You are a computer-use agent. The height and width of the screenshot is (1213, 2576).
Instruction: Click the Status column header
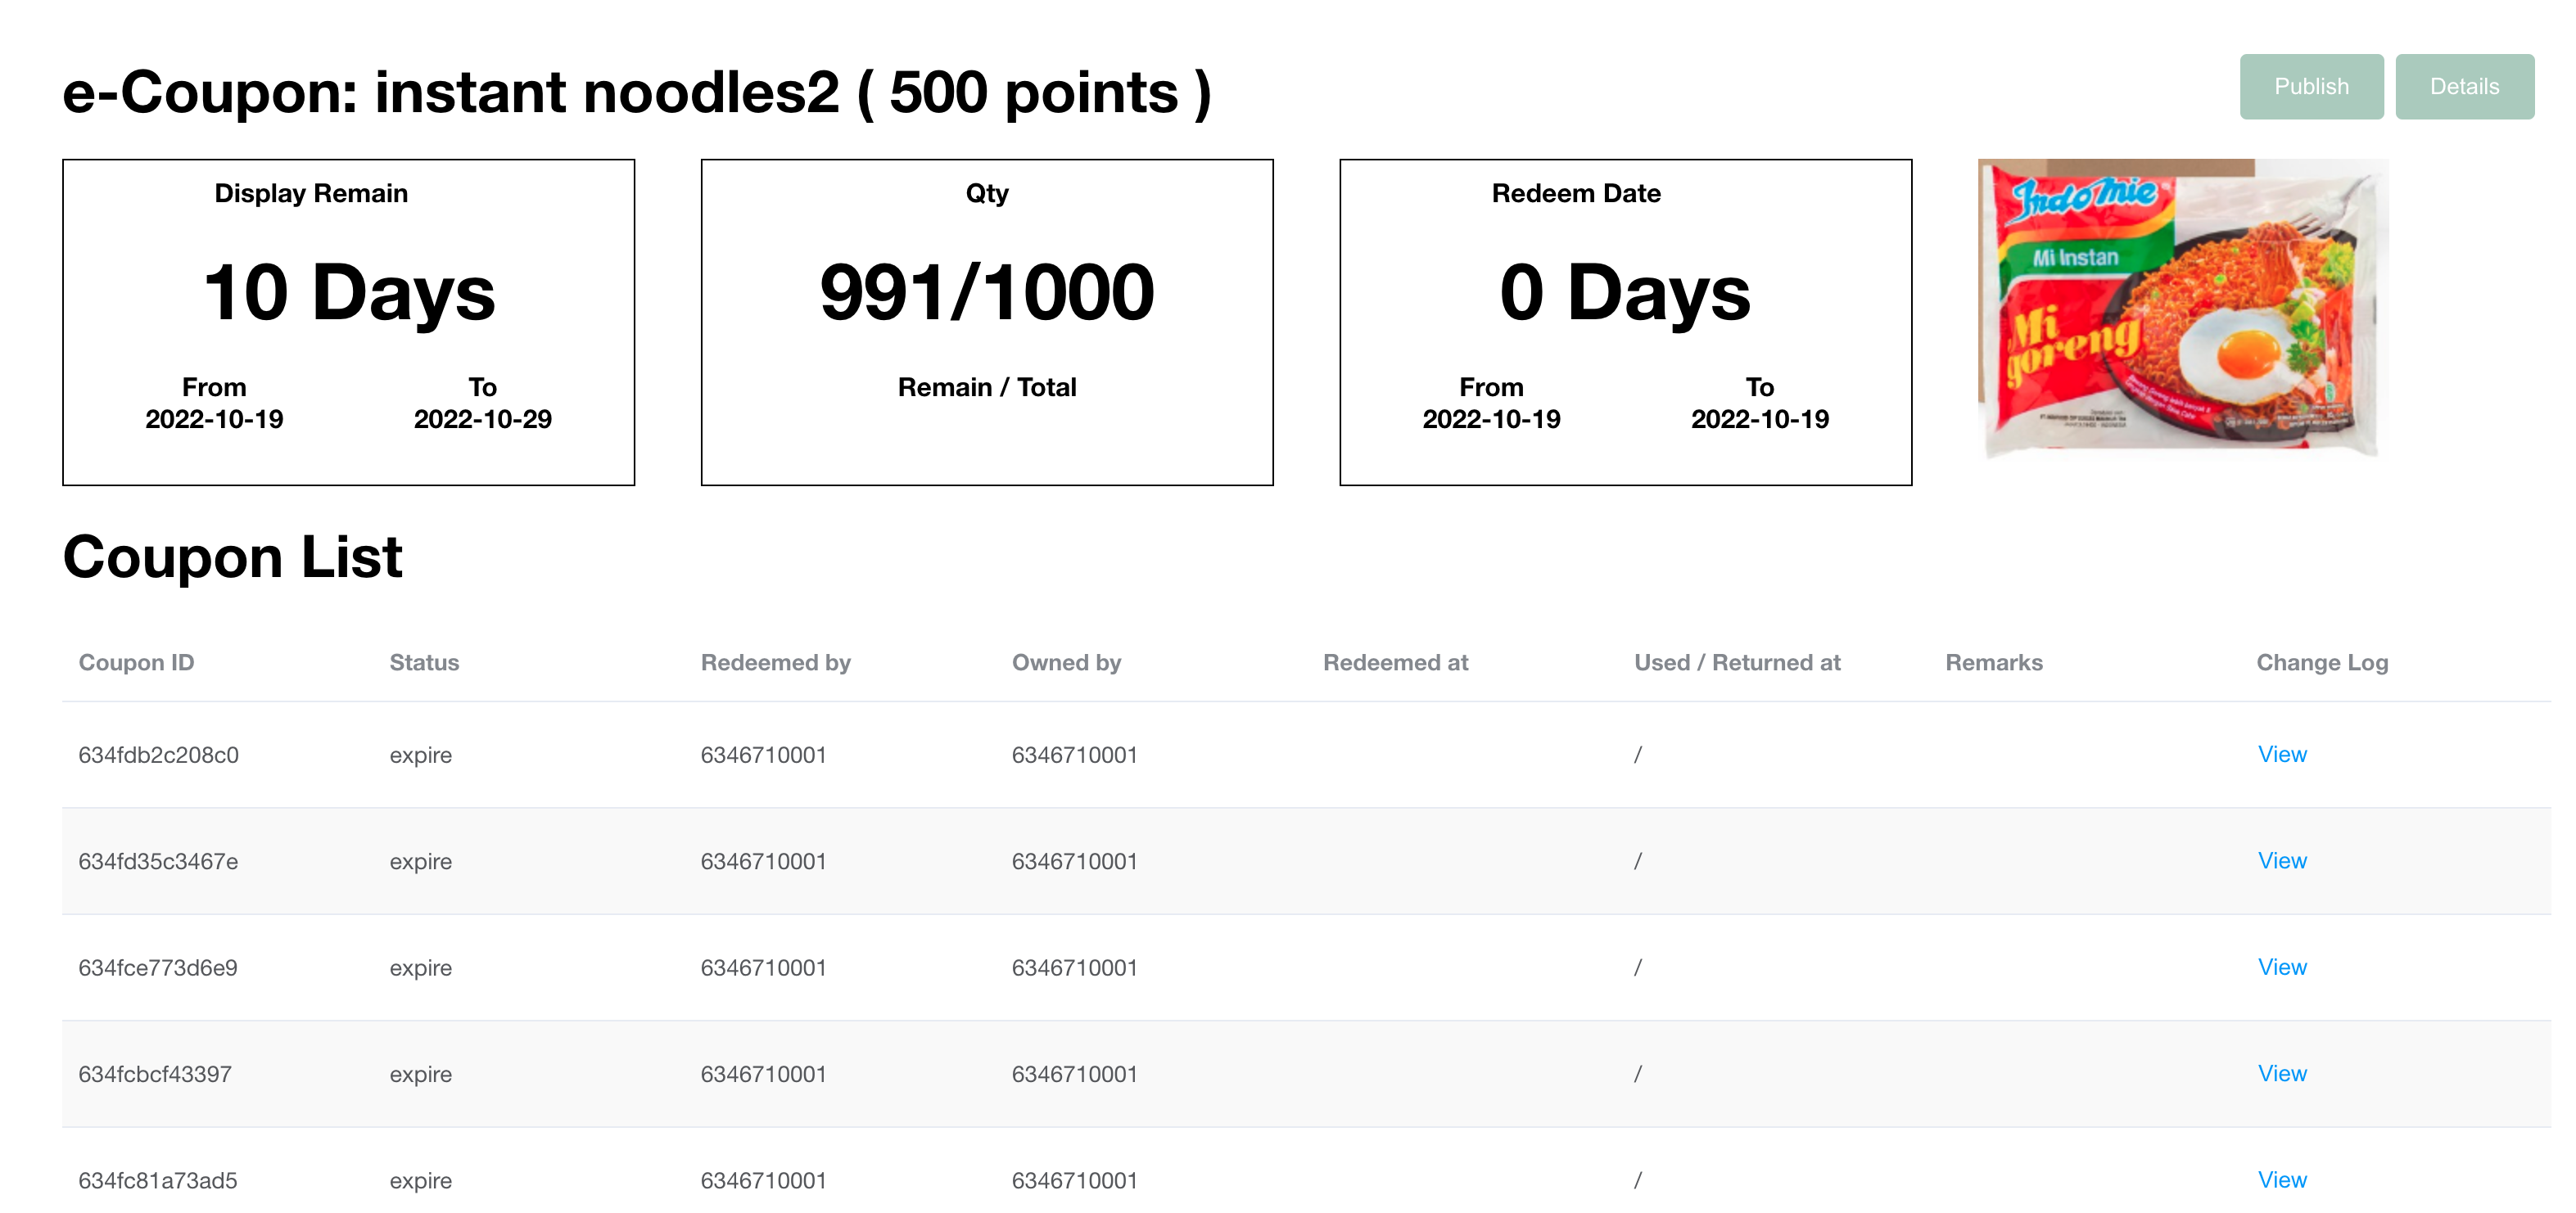[424, 662]
